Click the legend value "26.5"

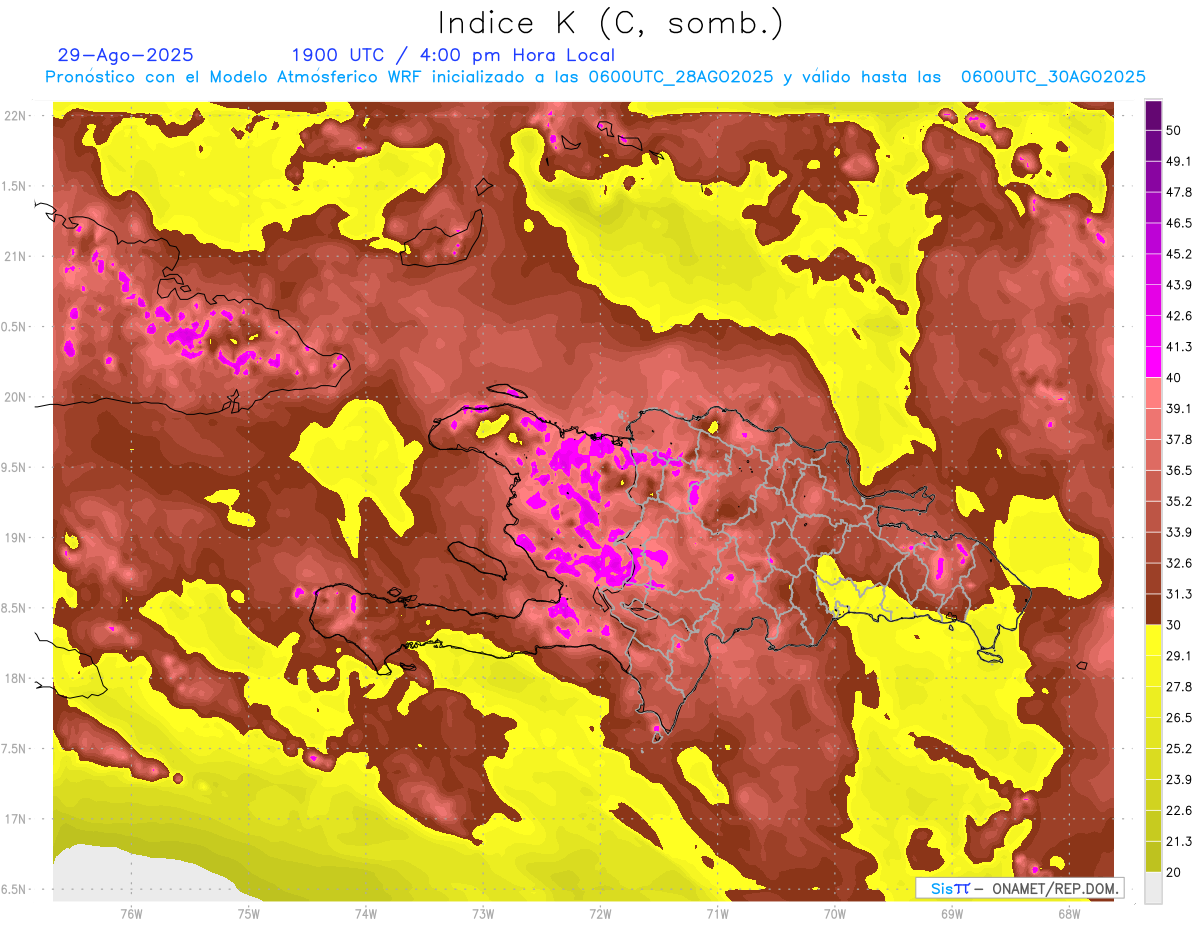(x=1178, y=718)
